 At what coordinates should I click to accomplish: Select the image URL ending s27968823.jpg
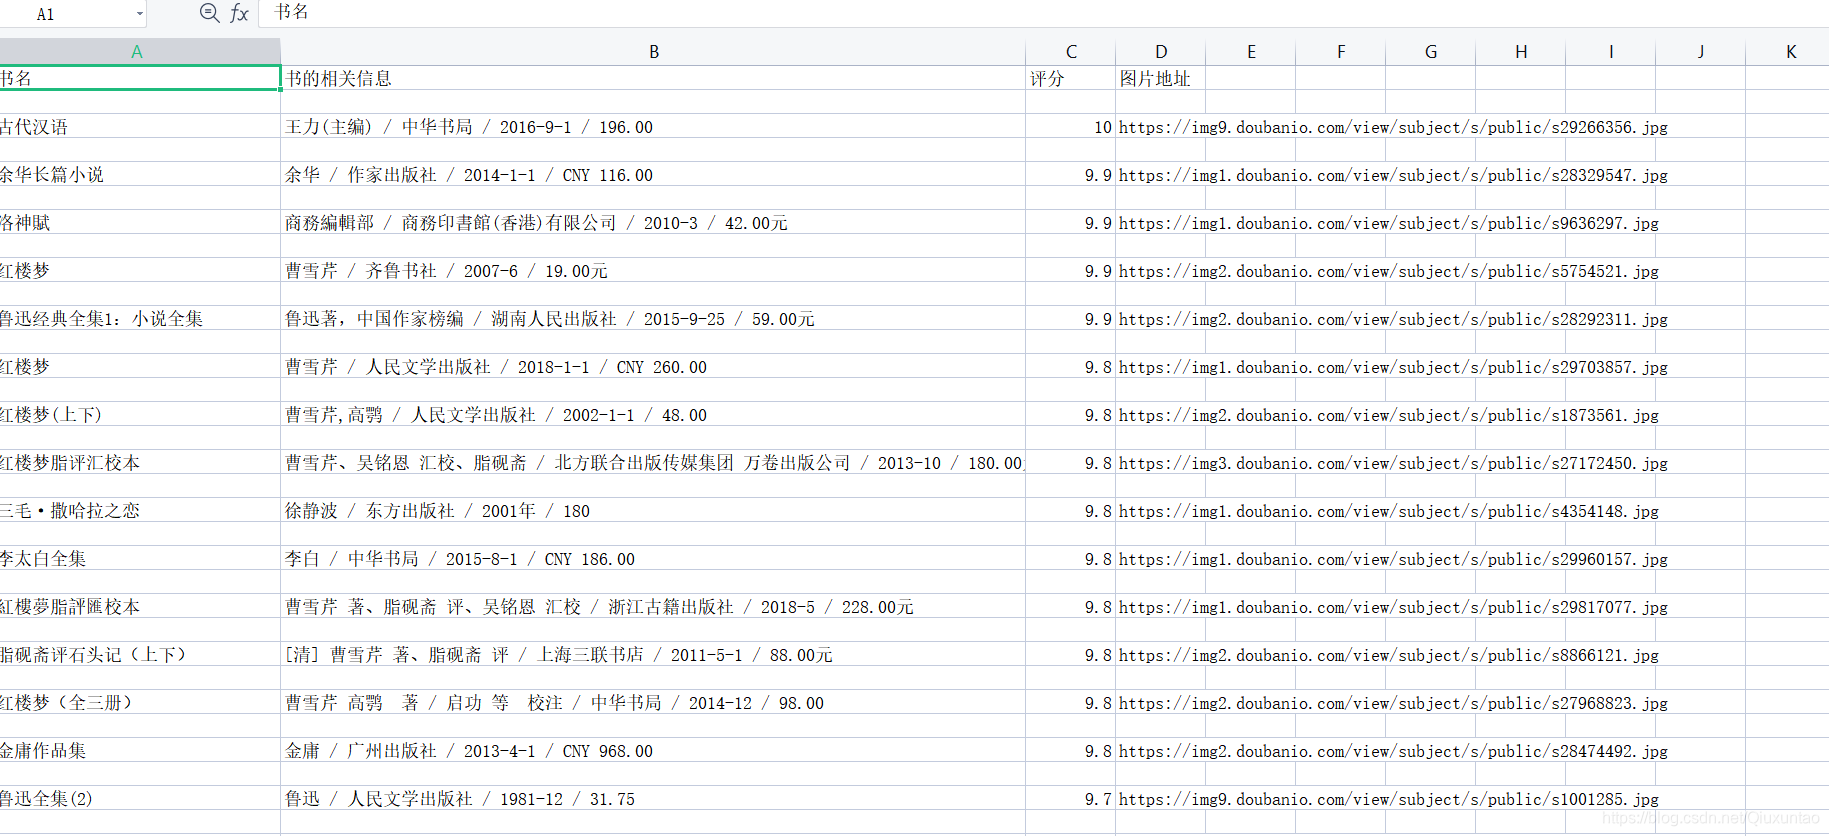pos(1393,703)
